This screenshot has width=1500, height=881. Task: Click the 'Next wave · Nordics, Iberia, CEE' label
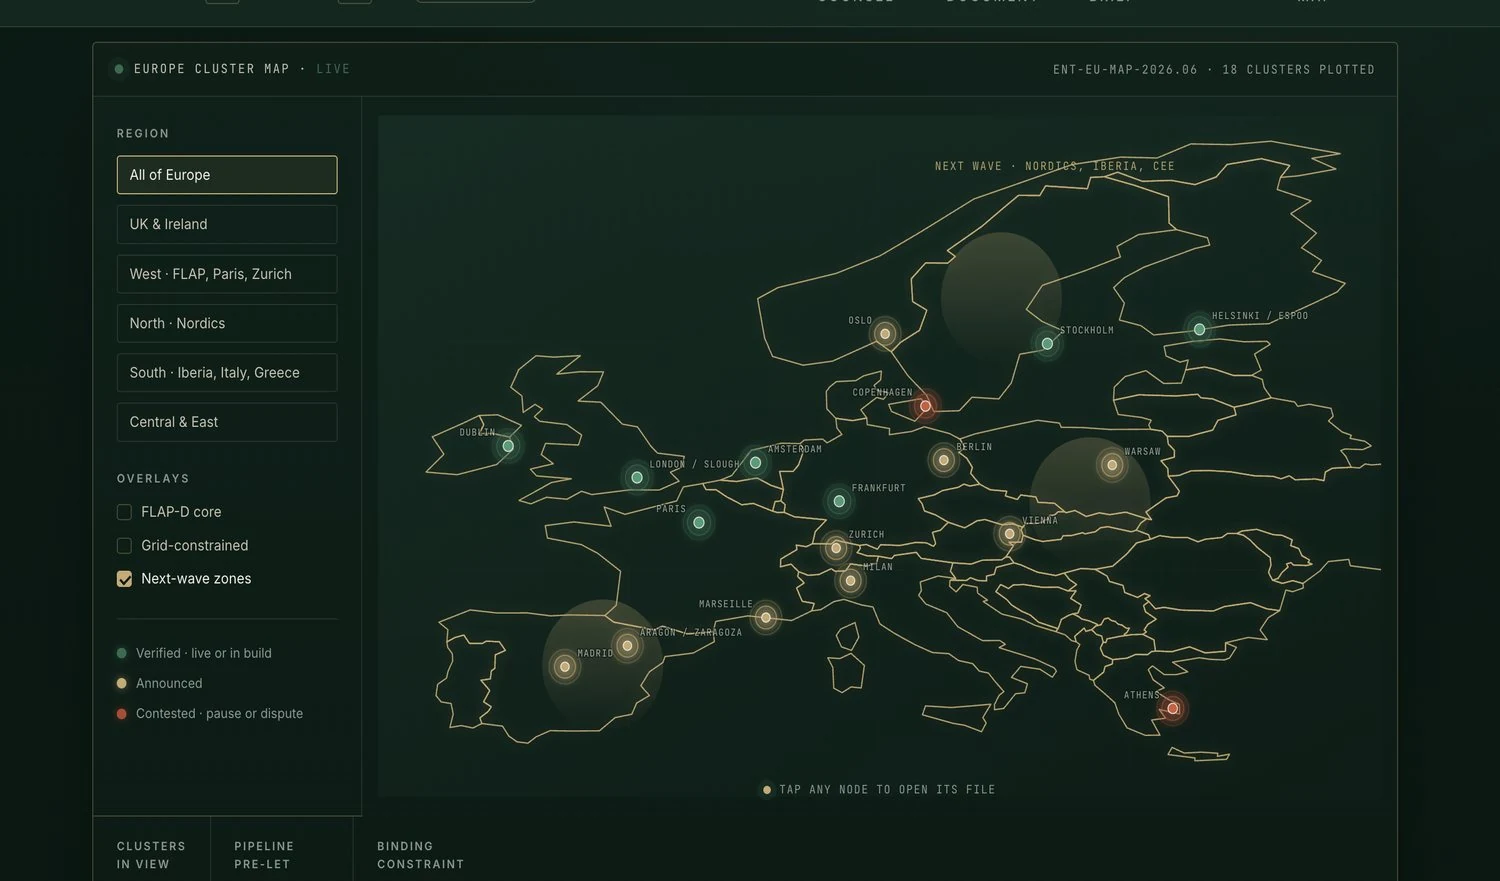[x=1055, y=166]
